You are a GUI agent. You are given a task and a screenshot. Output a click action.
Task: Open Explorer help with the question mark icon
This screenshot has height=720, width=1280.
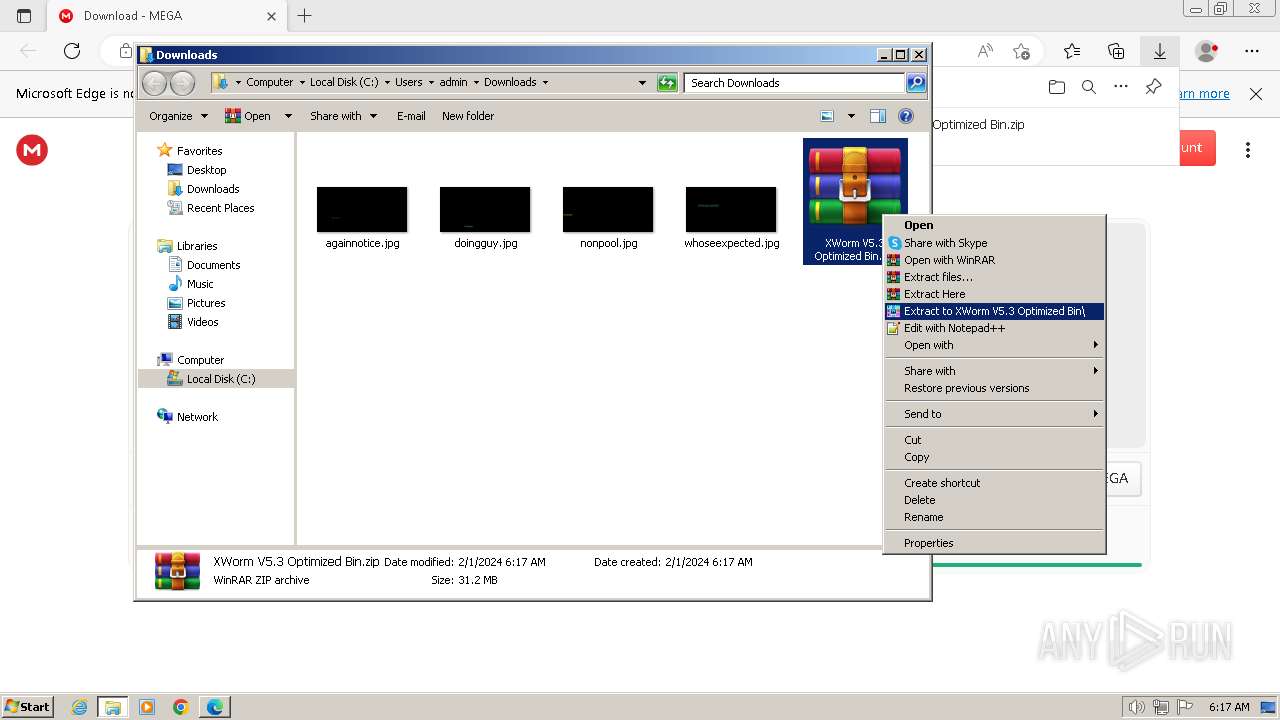(906, 116)
